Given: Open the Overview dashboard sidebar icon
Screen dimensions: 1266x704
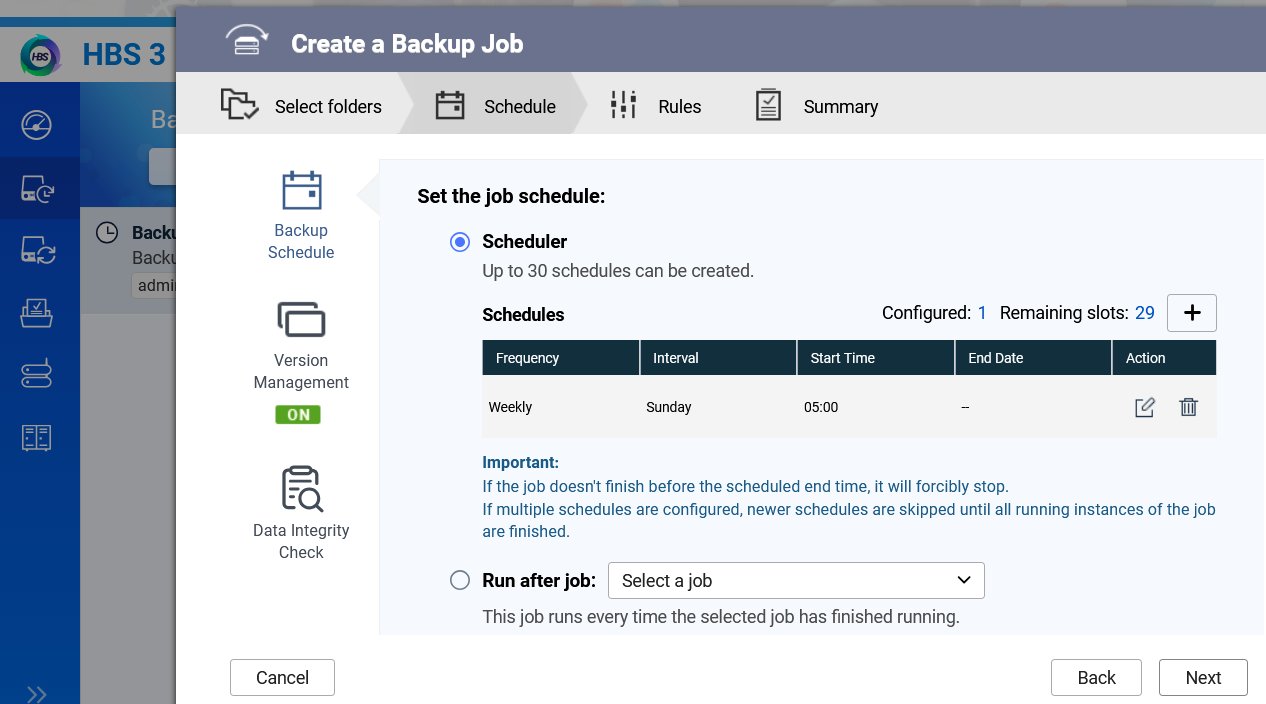Looking at the screenshot, I should click(x=37, y=125).
